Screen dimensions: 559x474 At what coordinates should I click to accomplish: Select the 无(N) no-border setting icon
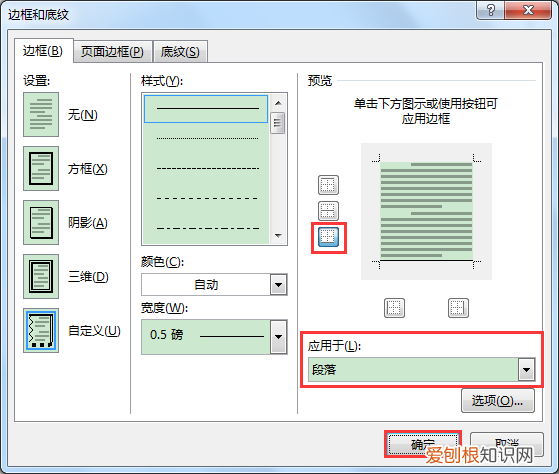click(x=41, y=114)
